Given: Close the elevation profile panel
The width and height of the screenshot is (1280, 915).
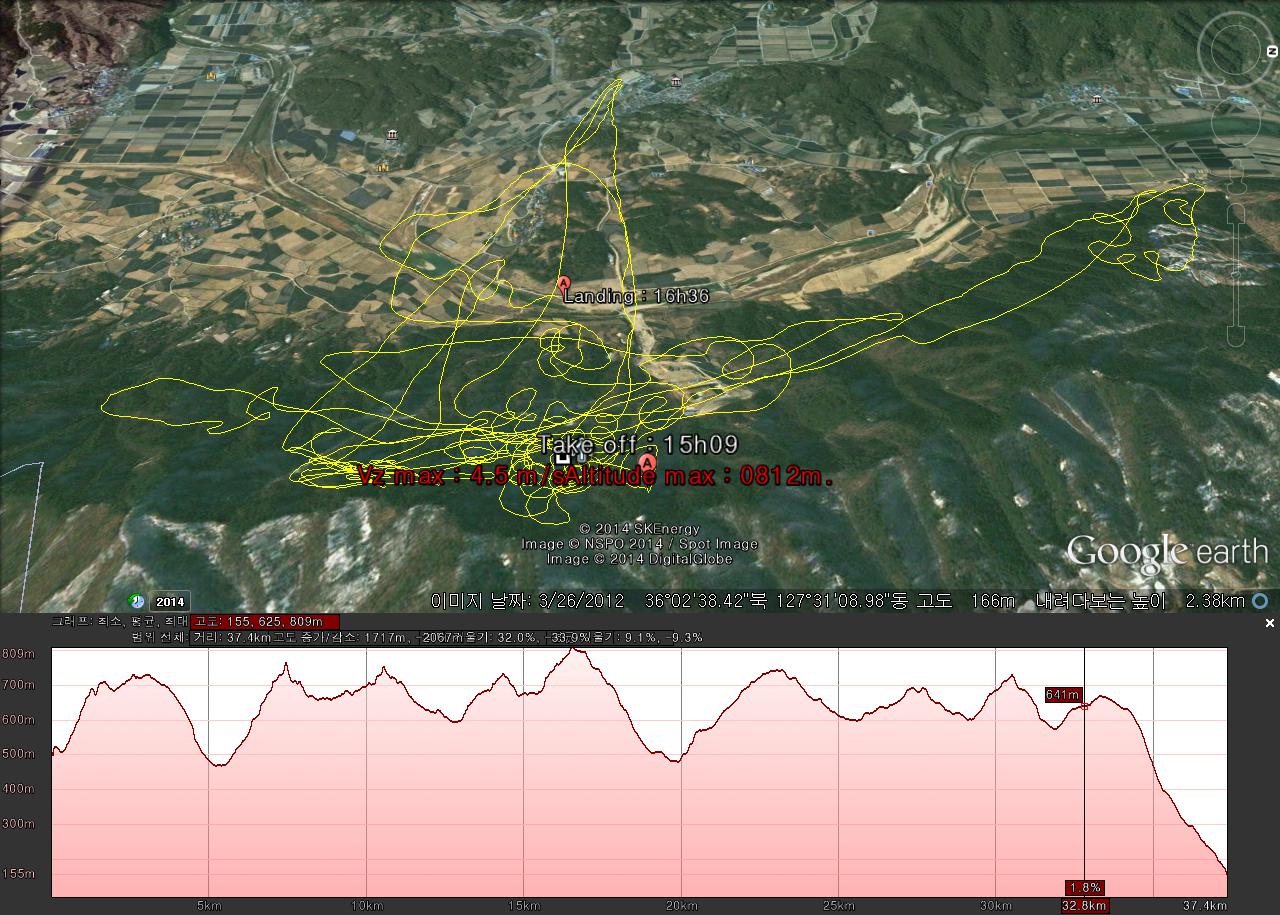Looking at the screenshot, I should pyautogui.click(x=1269, y=623).
